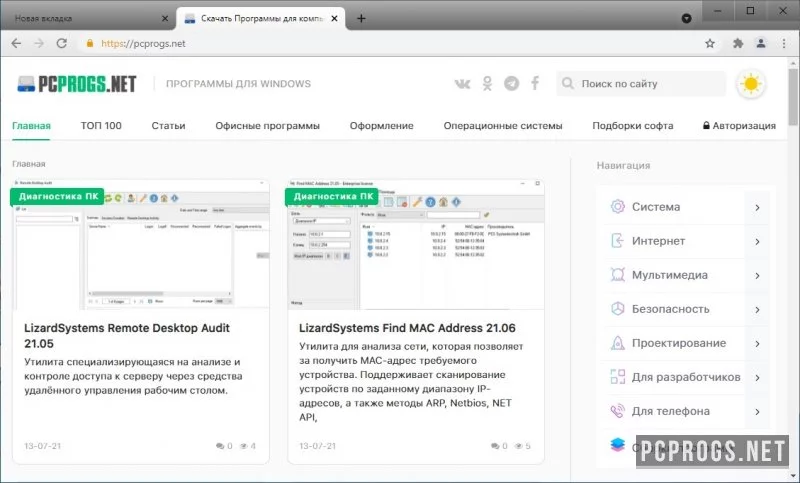800x483 pixels.
Task: Go back with the browser back arrow
Action: tap(16, 43)
